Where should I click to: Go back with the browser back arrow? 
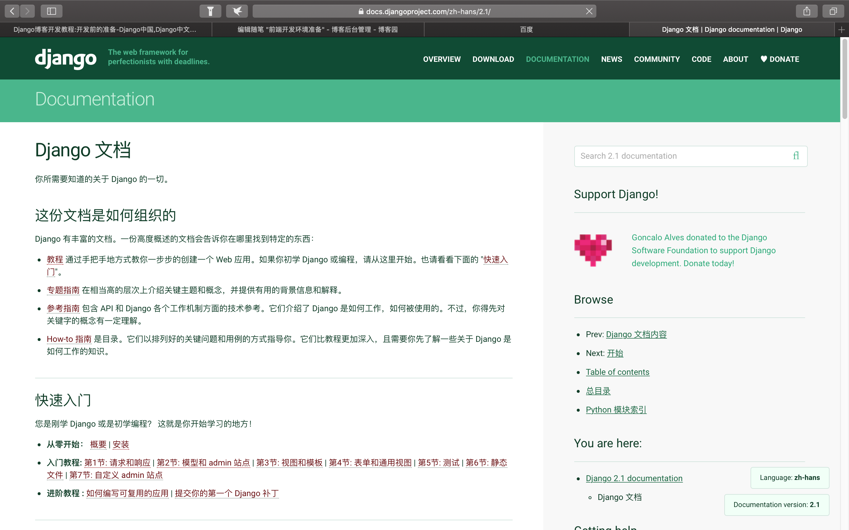tap(12, 11)
